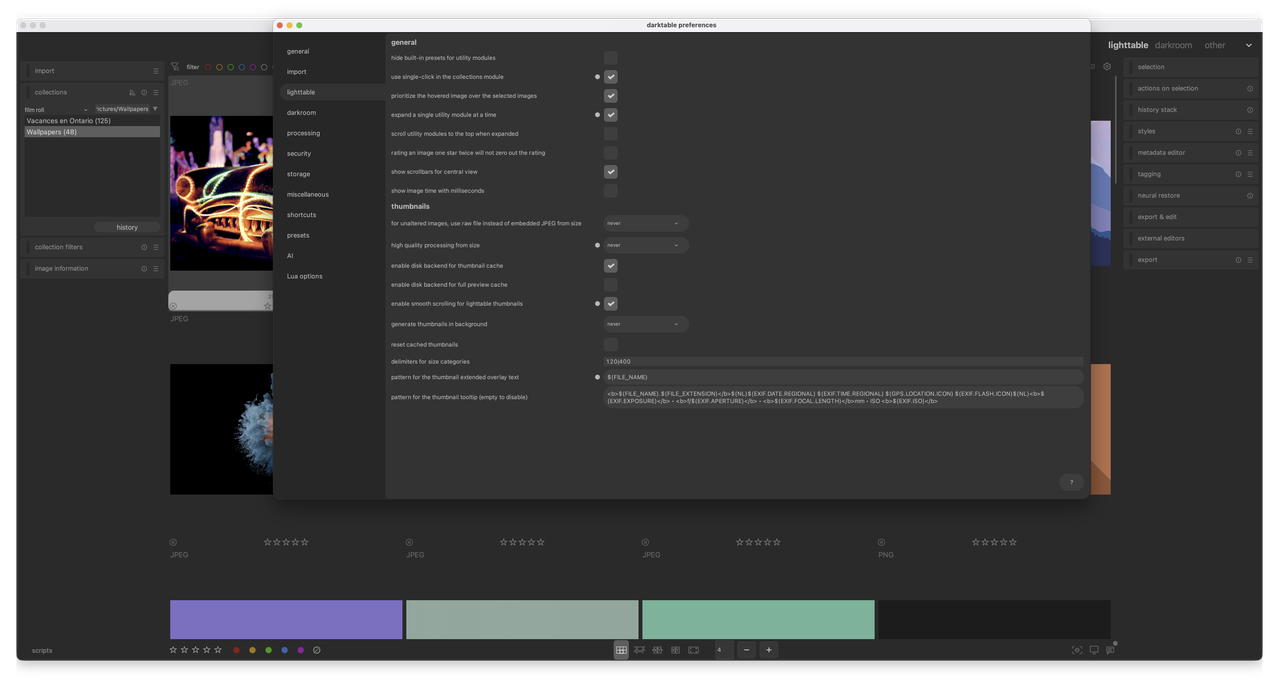Uncheck smooth scrolling for lighttable thumbnails
This screenshot has height=681, width=1279.
coord(611,304)
